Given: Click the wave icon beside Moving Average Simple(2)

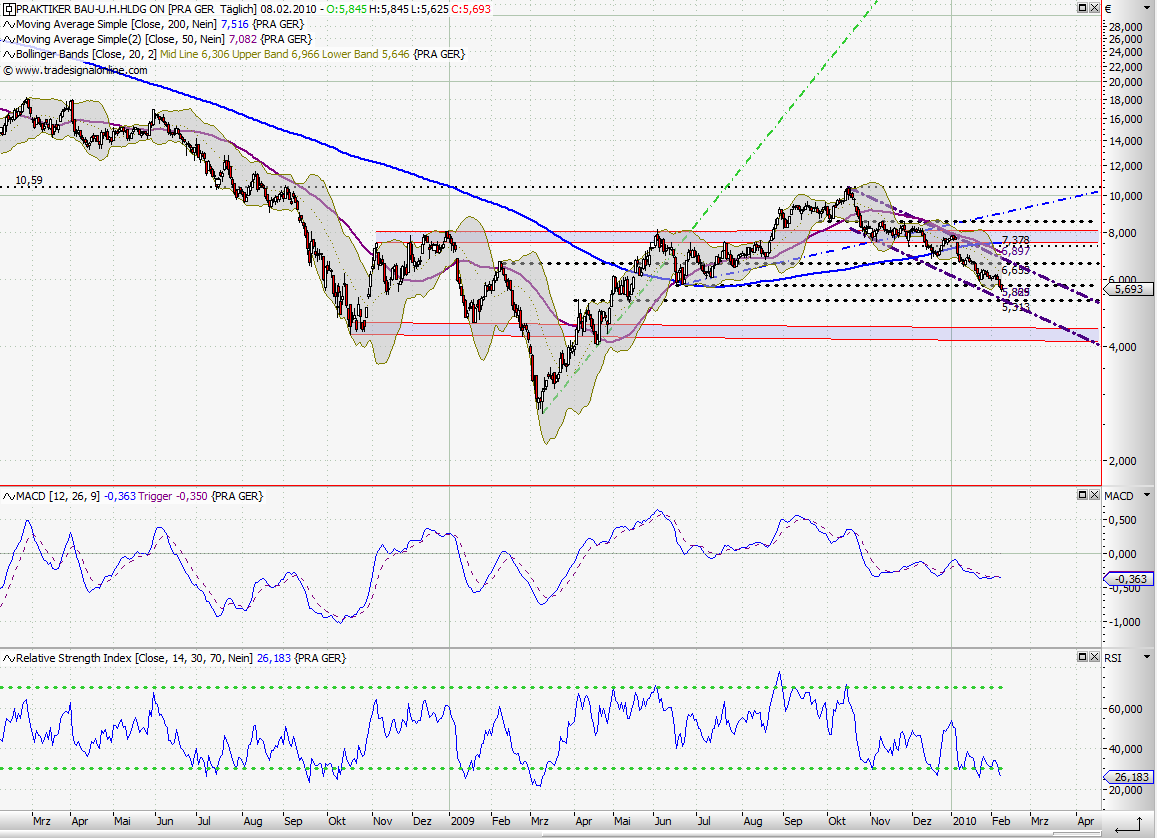Looking at the screenshot, I should [x=9, y=39].
